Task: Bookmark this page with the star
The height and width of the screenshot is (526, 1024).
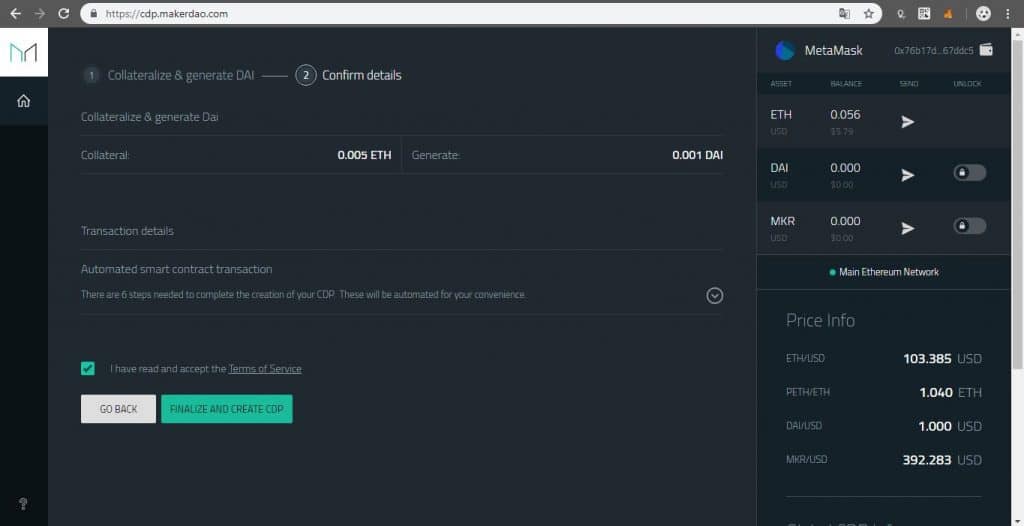Action: coord(869,14)
